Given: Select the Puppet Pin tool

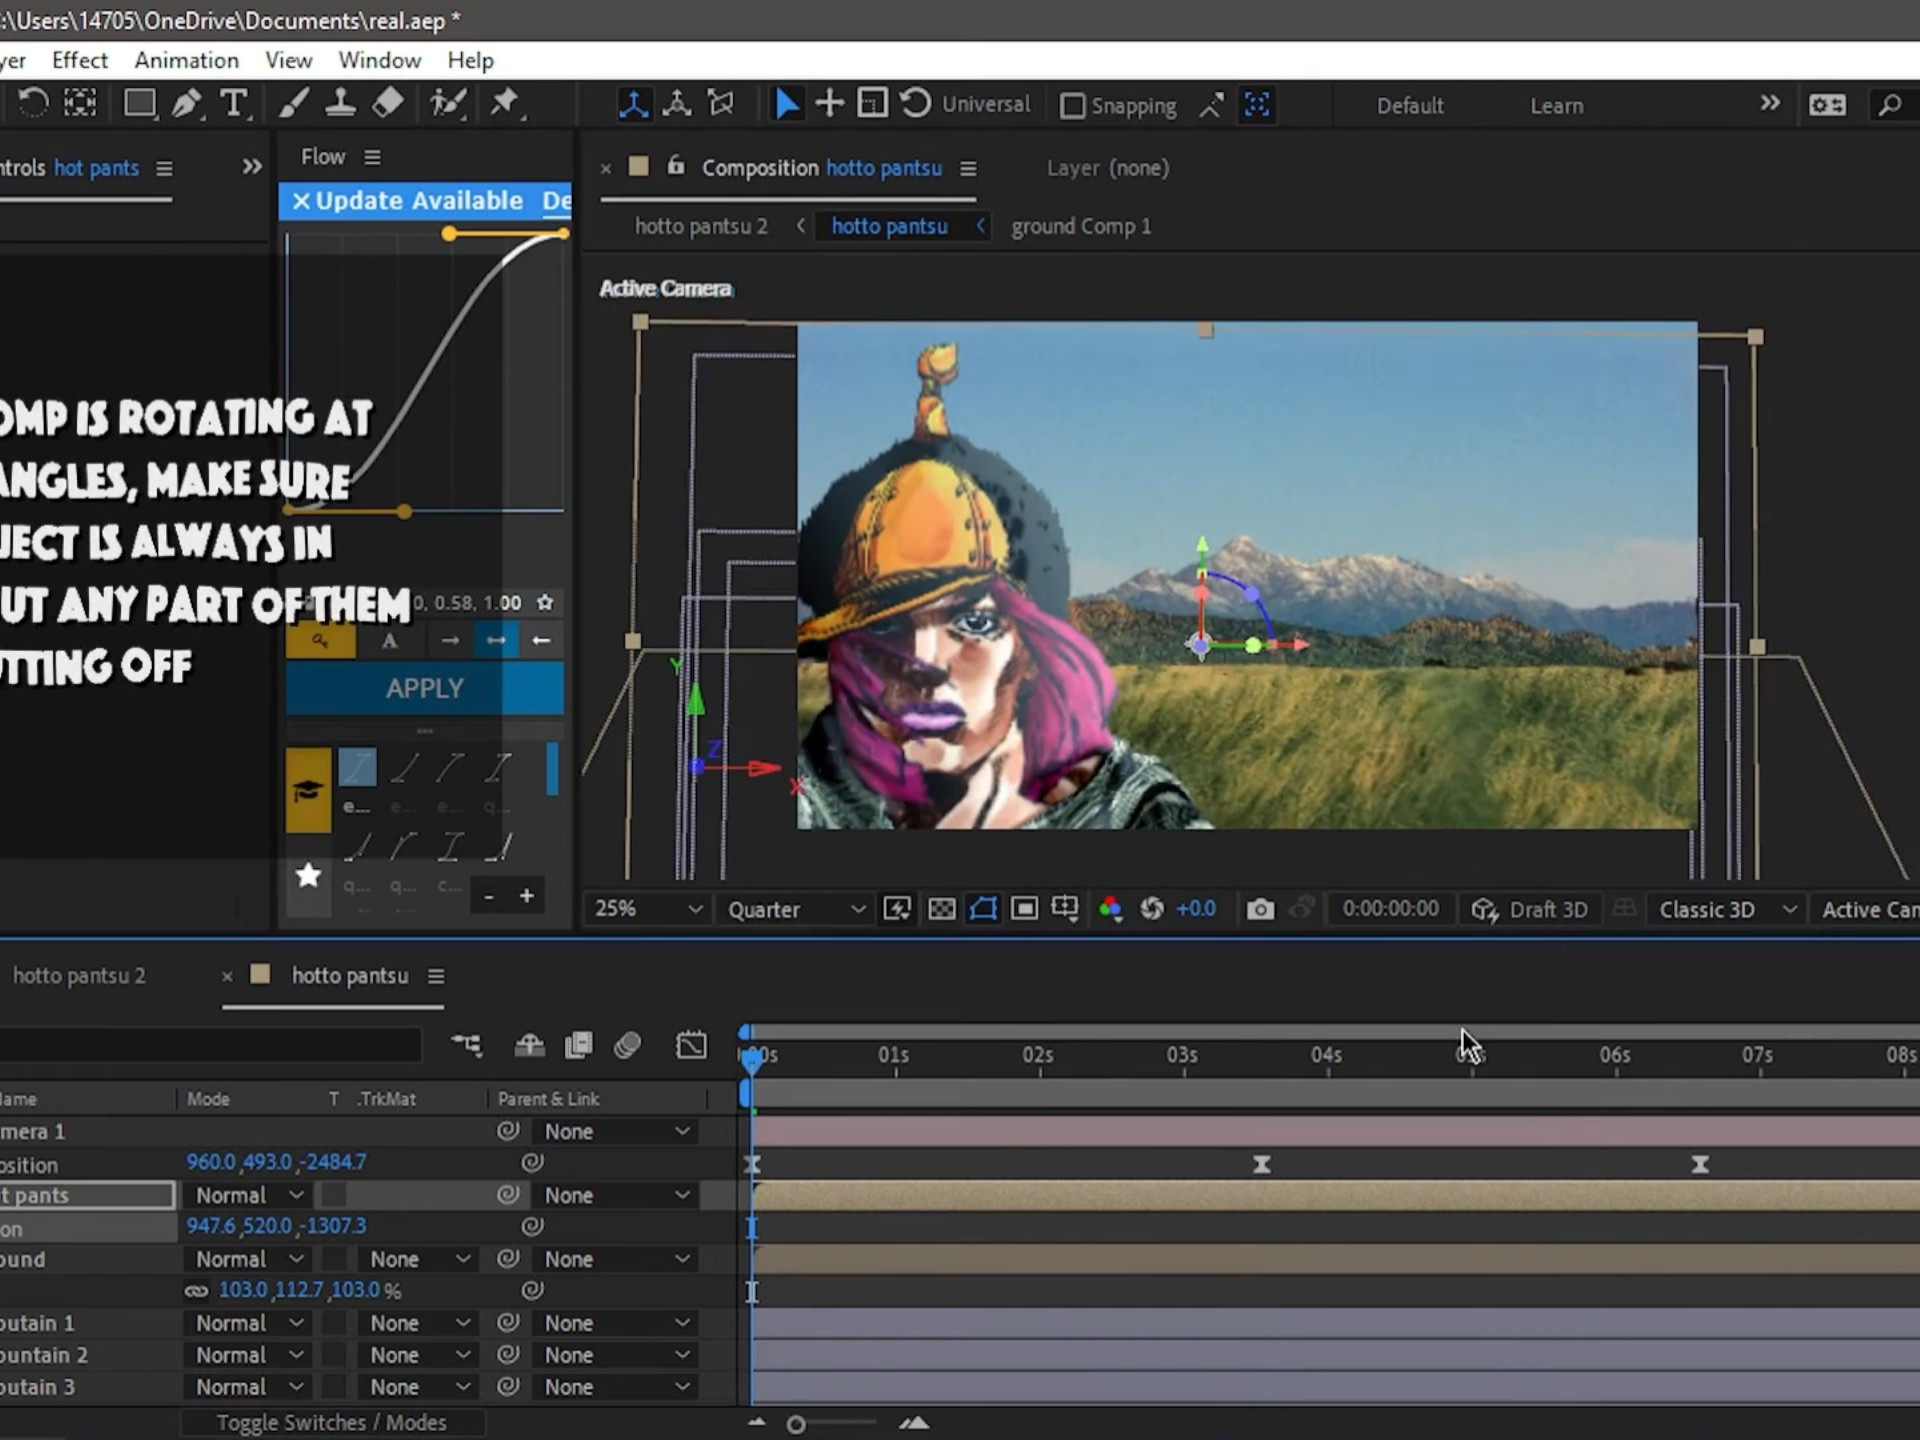Looking at the screenshot, I should (x=506, y=103).
